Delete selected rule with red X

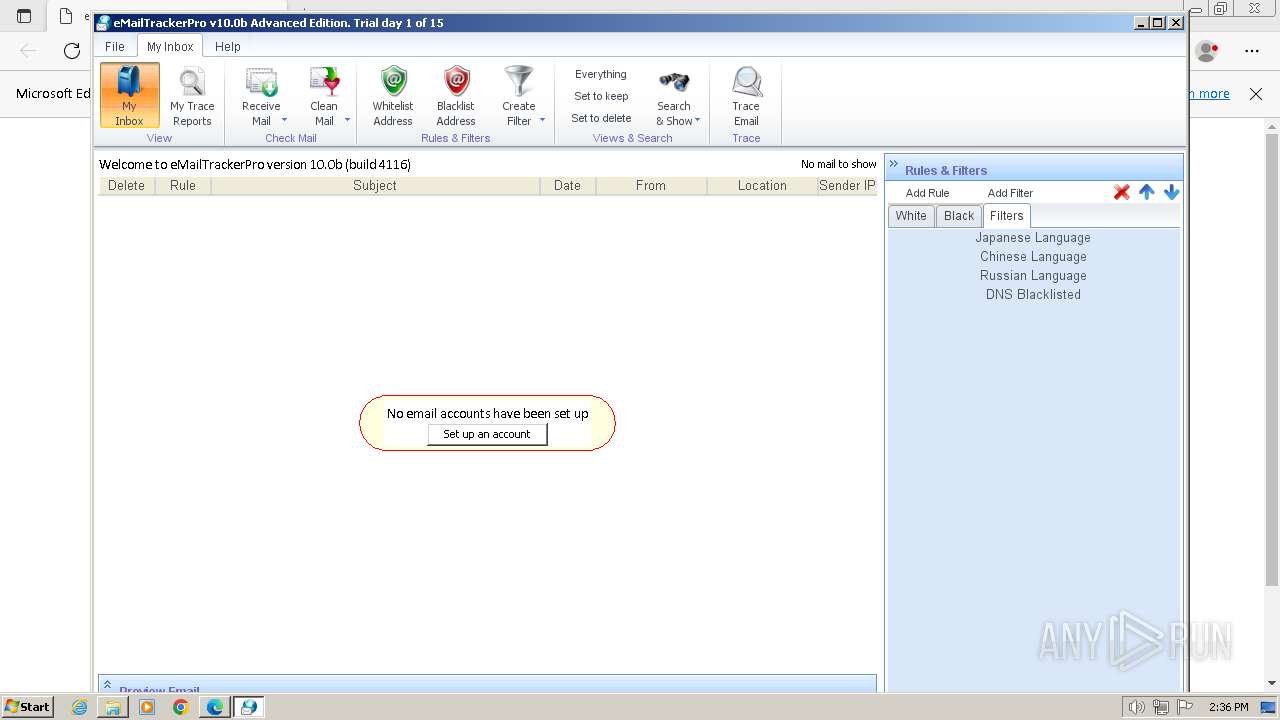coord(1122,192)
